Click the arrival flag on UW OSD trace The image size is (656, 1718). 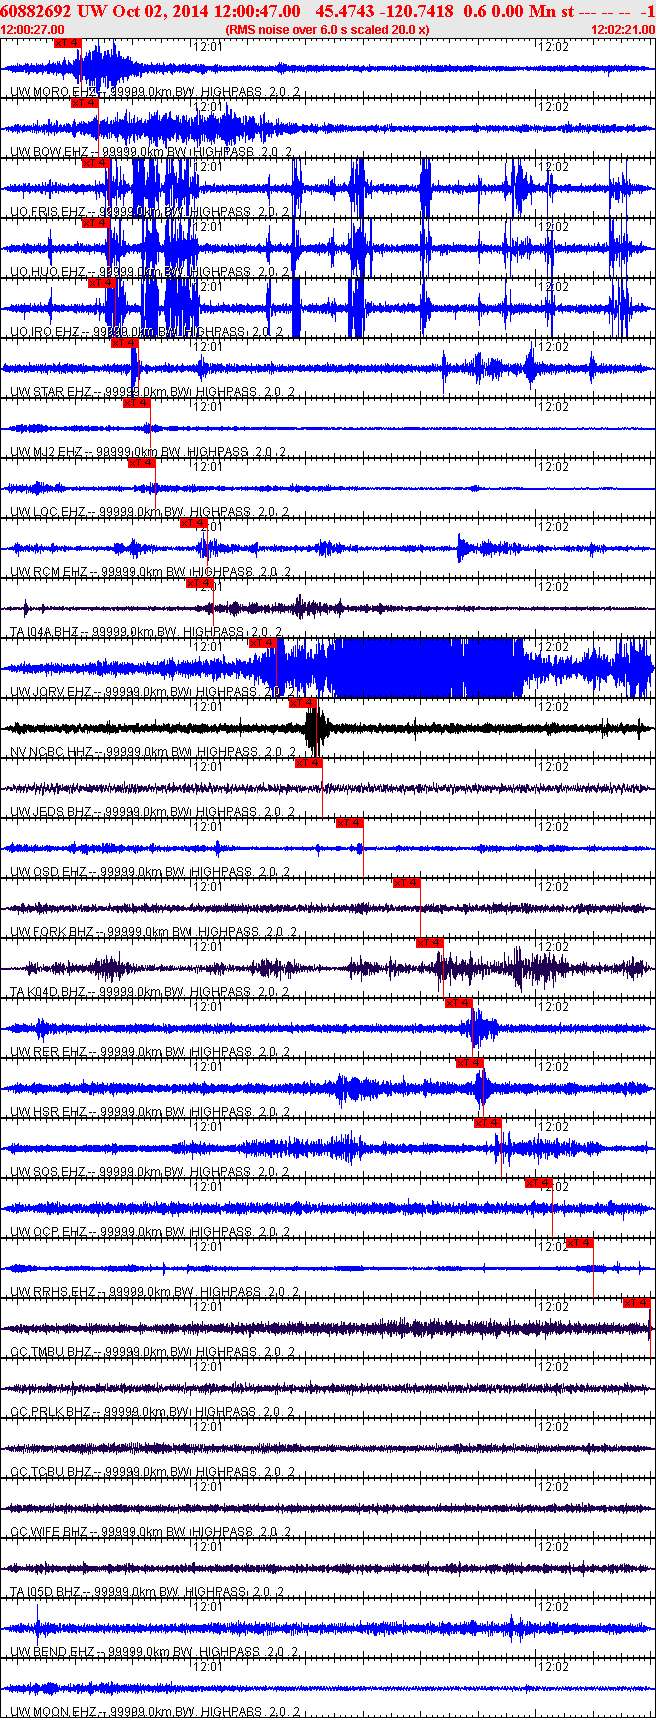(349, 823)
